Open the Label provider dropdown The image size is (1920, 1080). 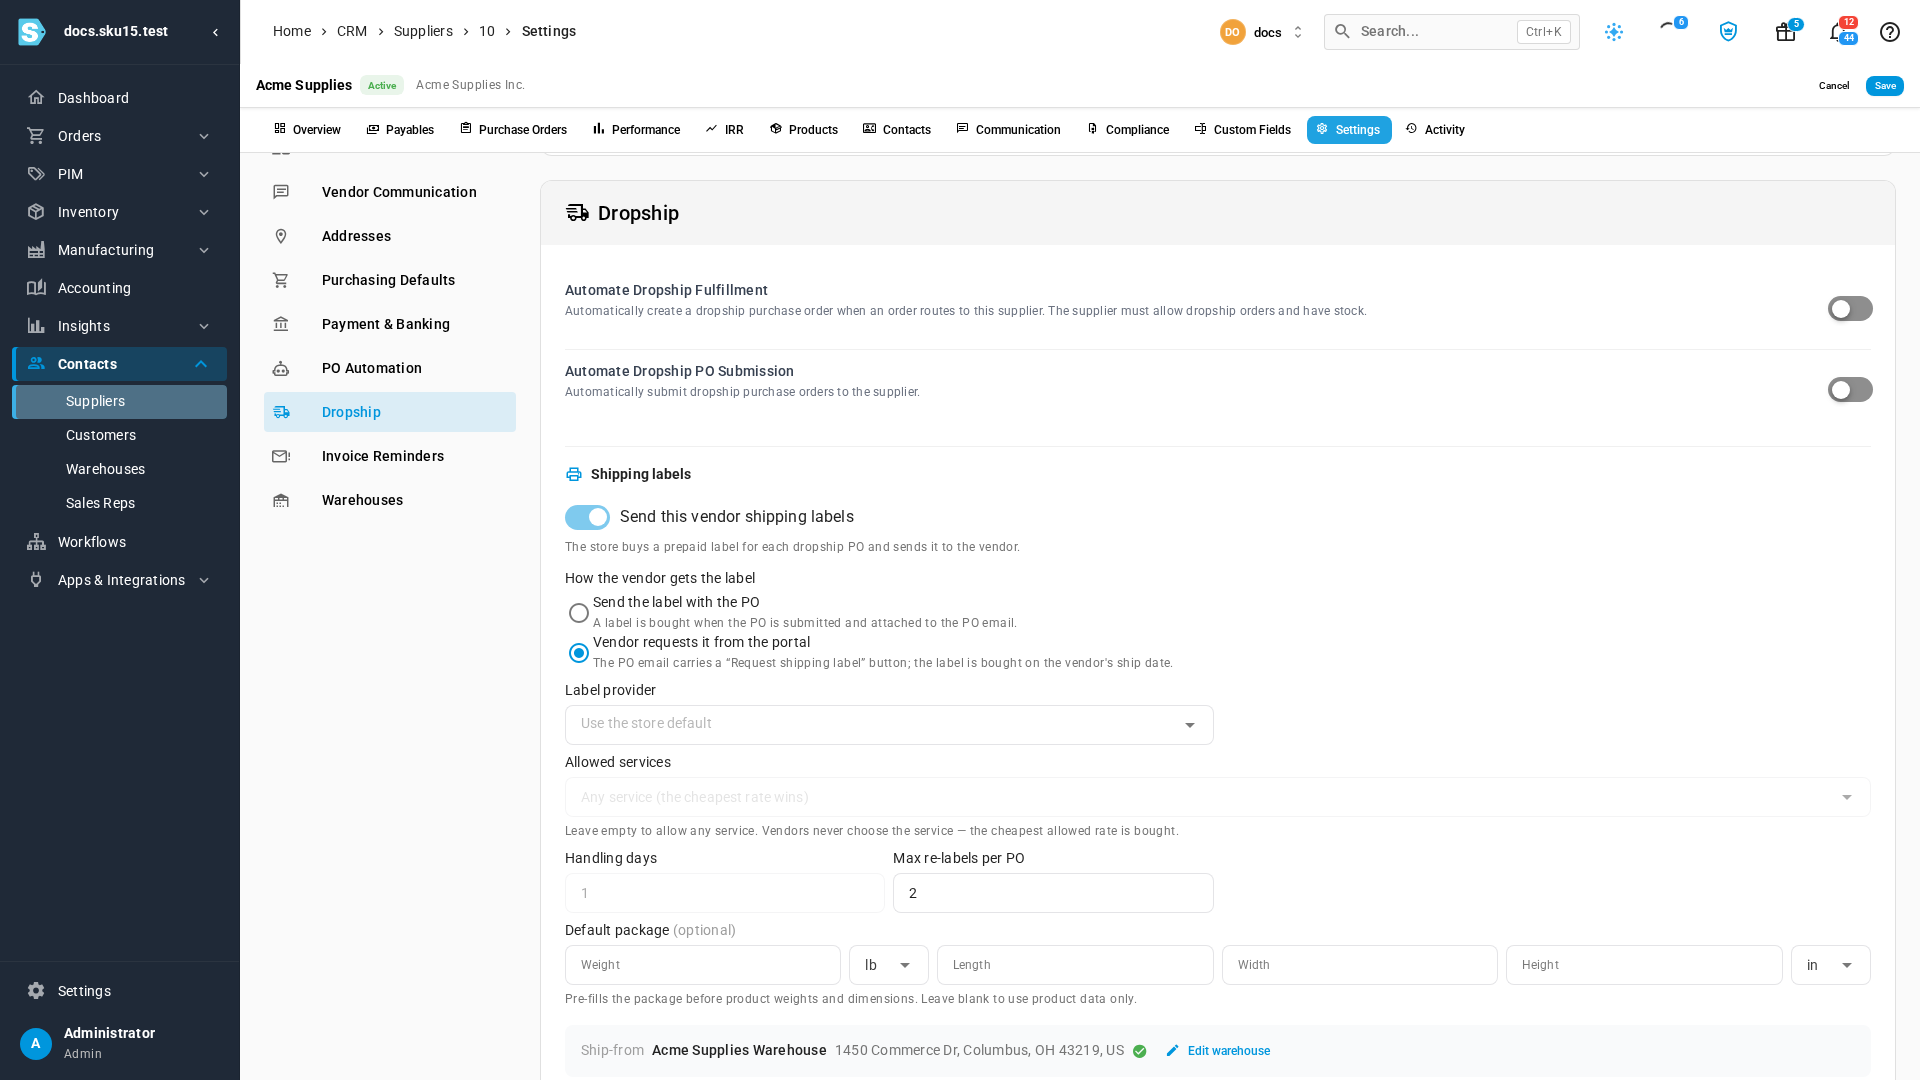[x=889, y=725]
